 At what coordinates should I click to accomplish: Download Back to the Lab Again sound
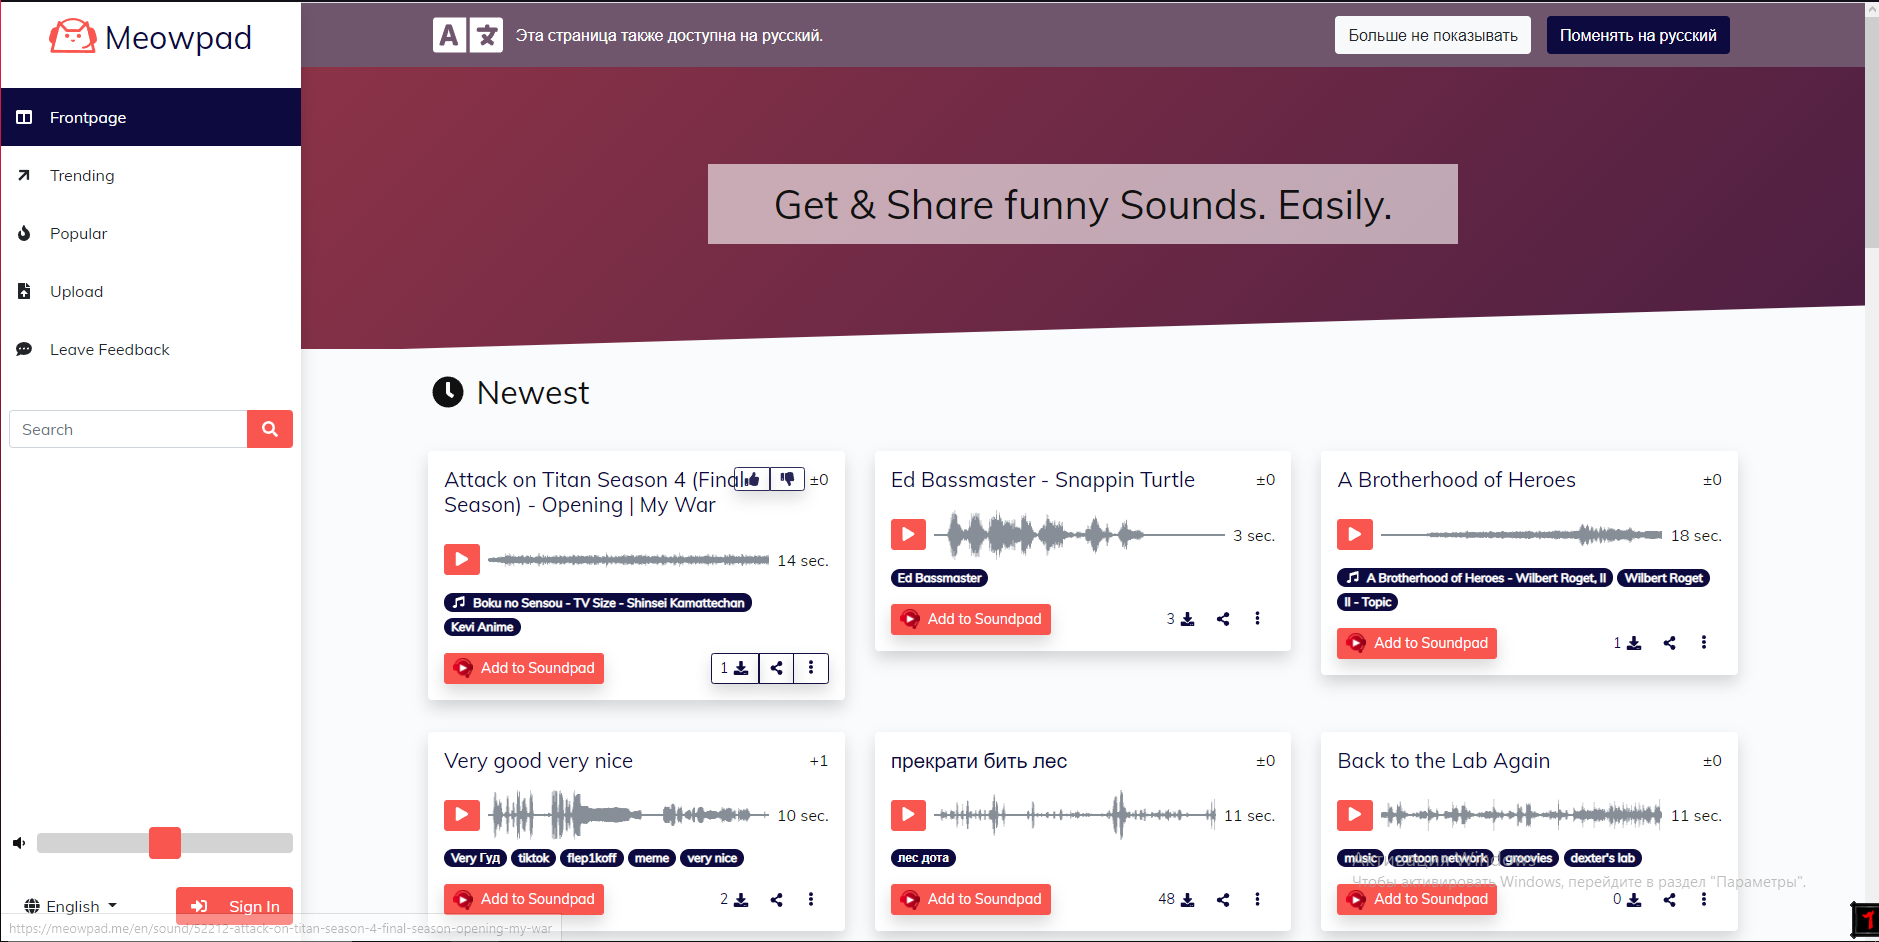[1627, 900]
